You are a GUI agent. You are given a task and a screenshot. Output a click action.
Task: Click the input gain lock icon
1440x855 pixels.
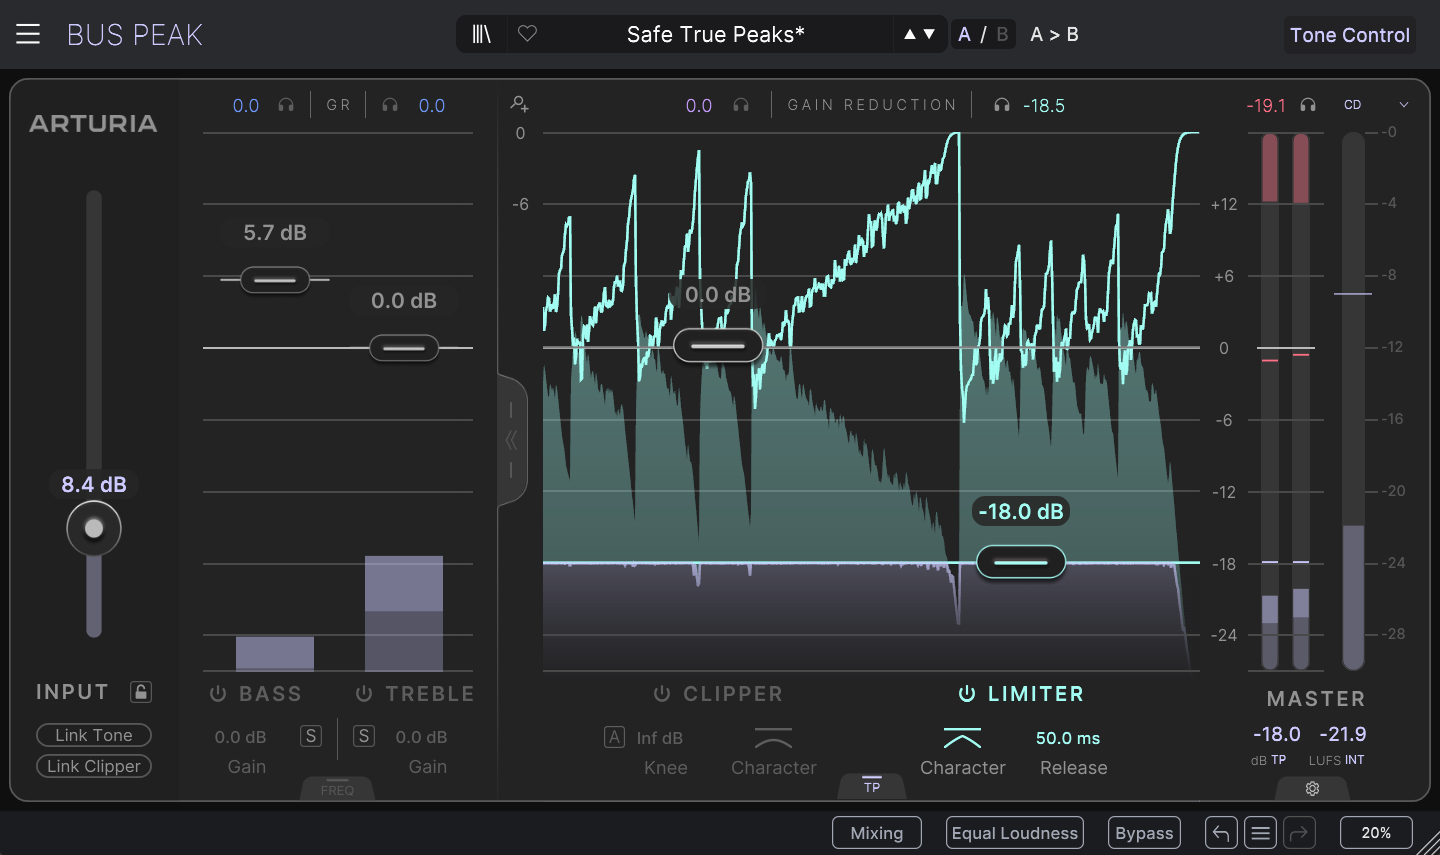141,692
